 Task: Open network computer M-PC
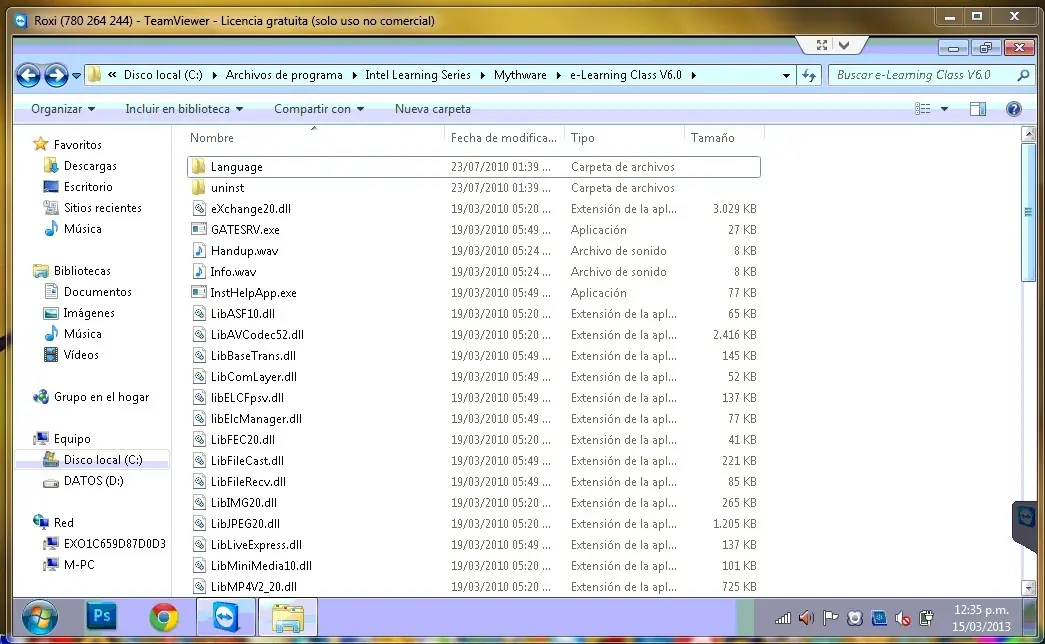point(79,565)
